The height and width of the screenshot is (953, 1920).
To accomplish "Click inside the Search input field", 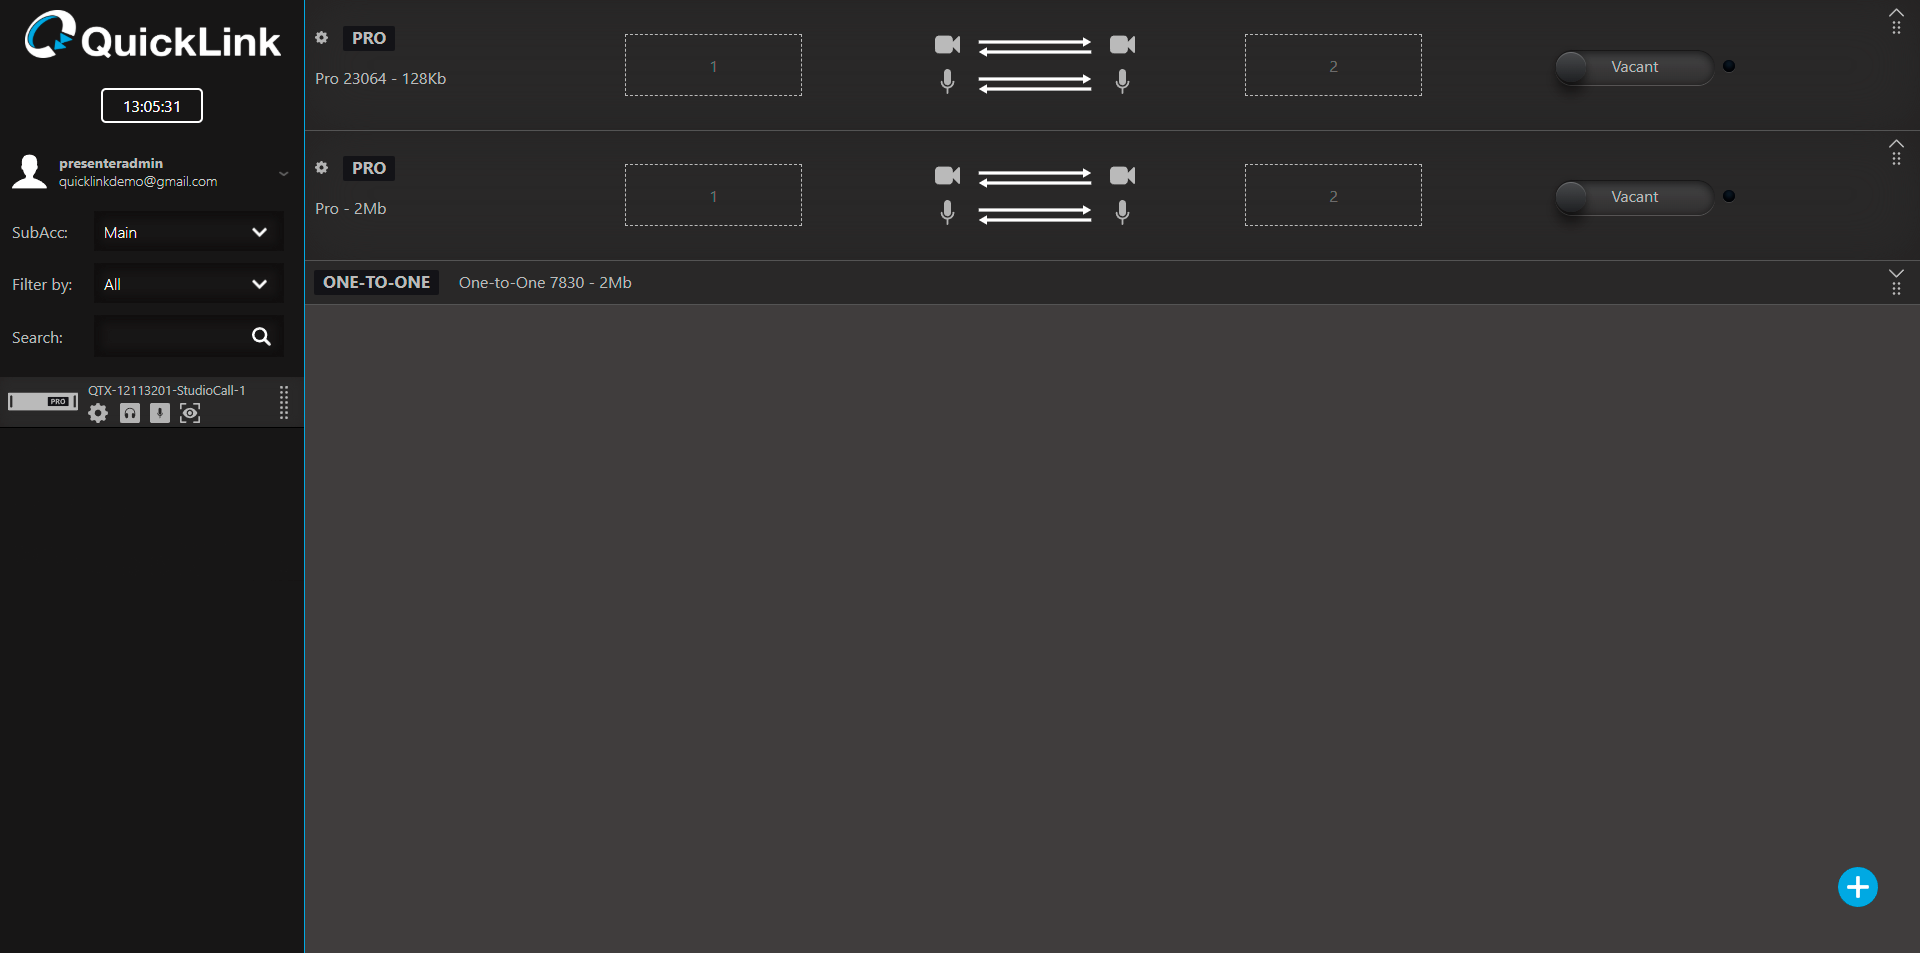I will (x=170, y=337).
